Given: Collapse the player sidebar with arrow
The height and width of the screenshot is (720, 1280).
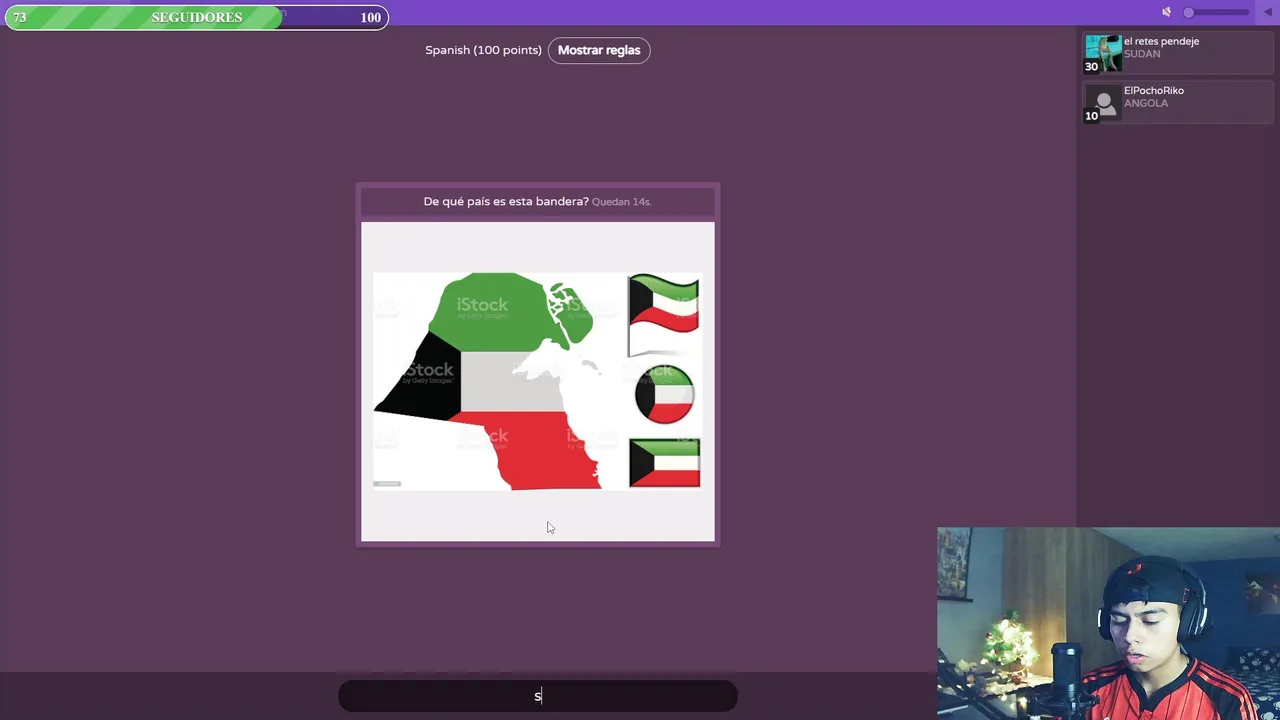Looking at the screenshot, I should coord(1268,12).
